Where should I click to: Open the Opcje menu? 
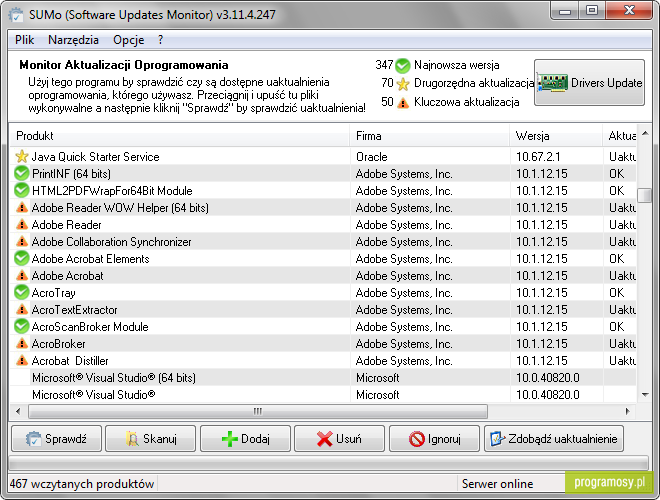tap(128, 40)
